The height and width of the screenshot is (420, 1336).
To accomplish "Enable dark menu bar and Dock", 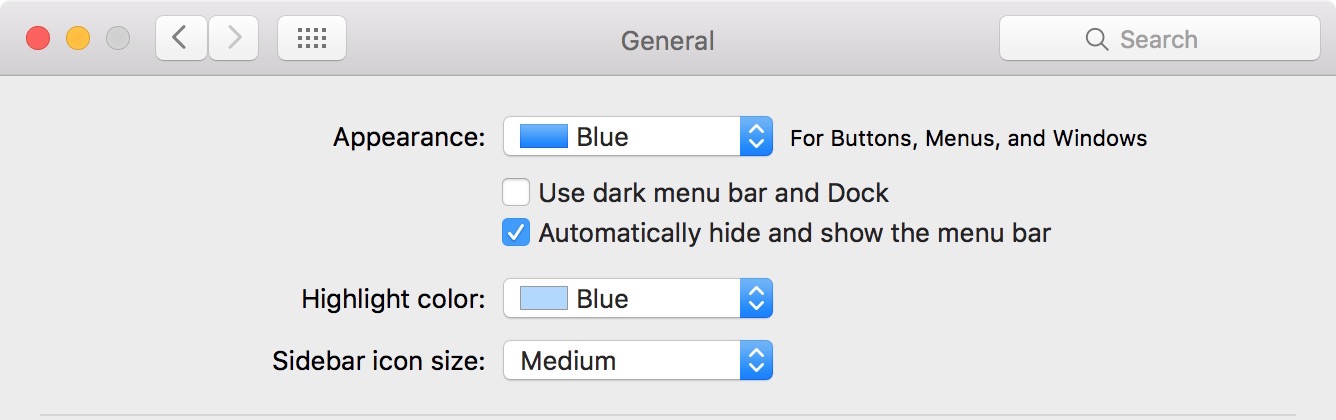I will 516,192.
